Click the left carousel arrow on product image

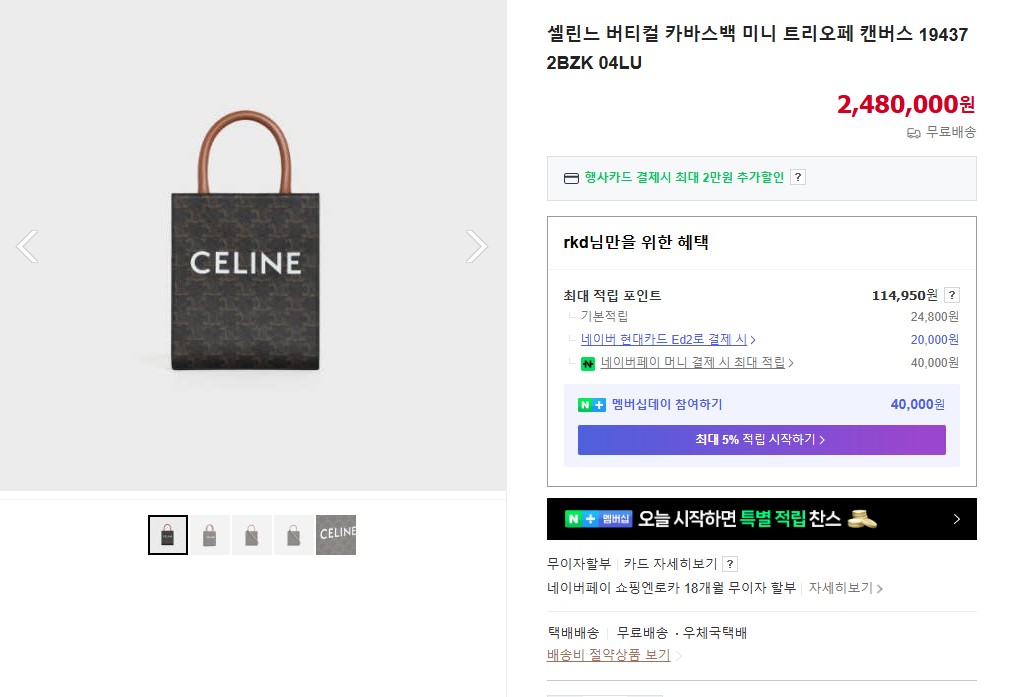coord(27,246)
